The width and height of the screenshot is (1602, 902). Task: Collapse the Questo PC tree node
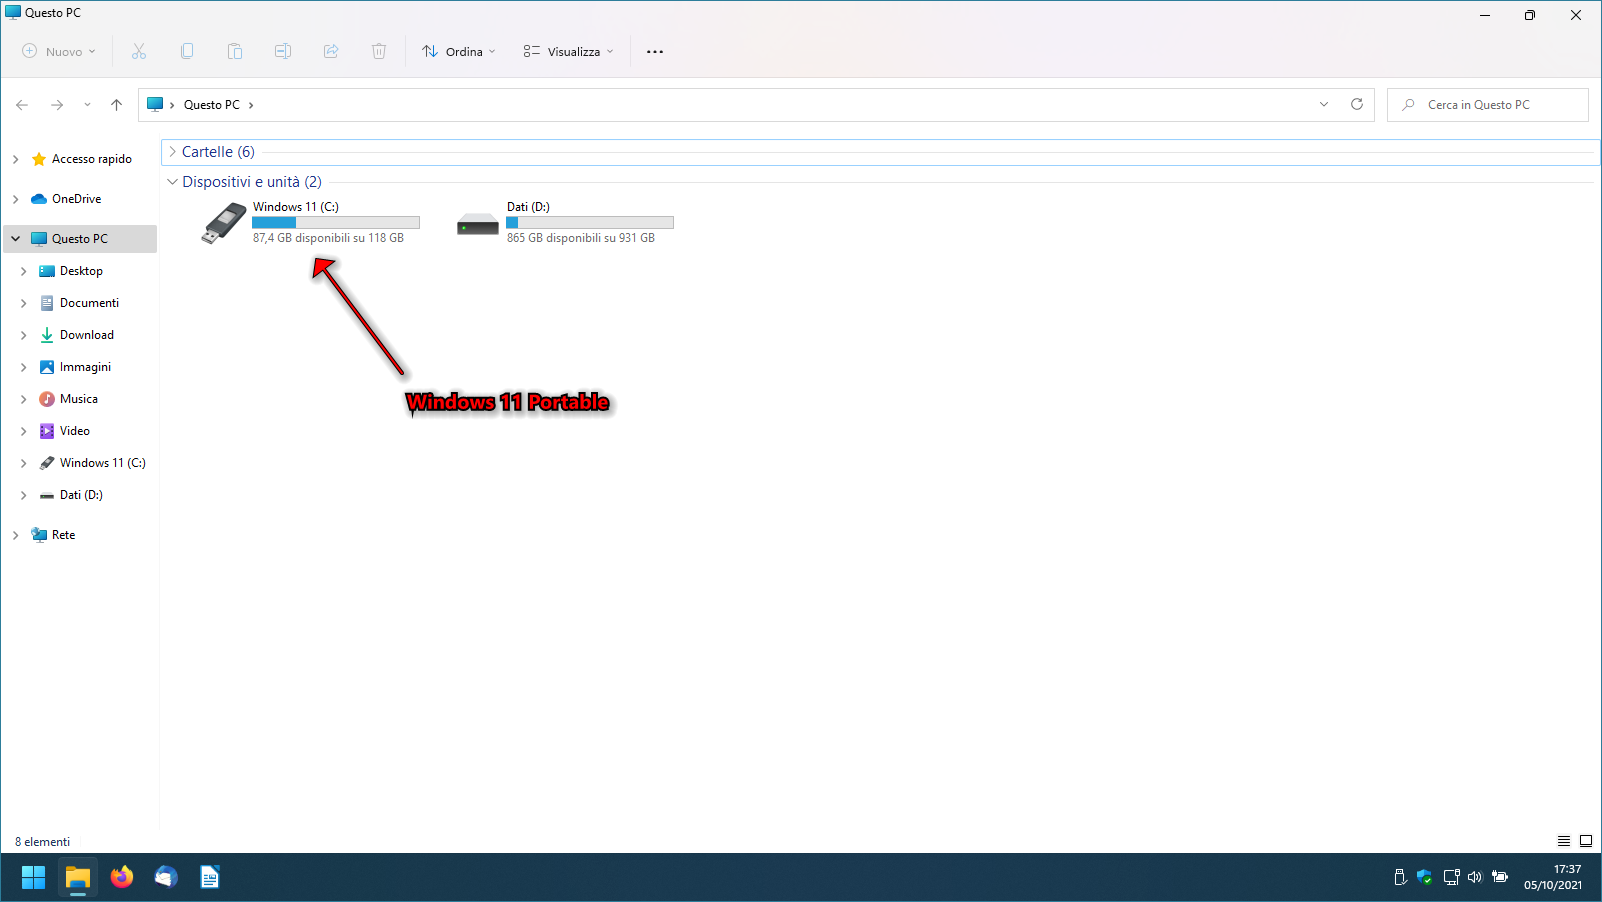pyautogui.click(x=15, y=239)
